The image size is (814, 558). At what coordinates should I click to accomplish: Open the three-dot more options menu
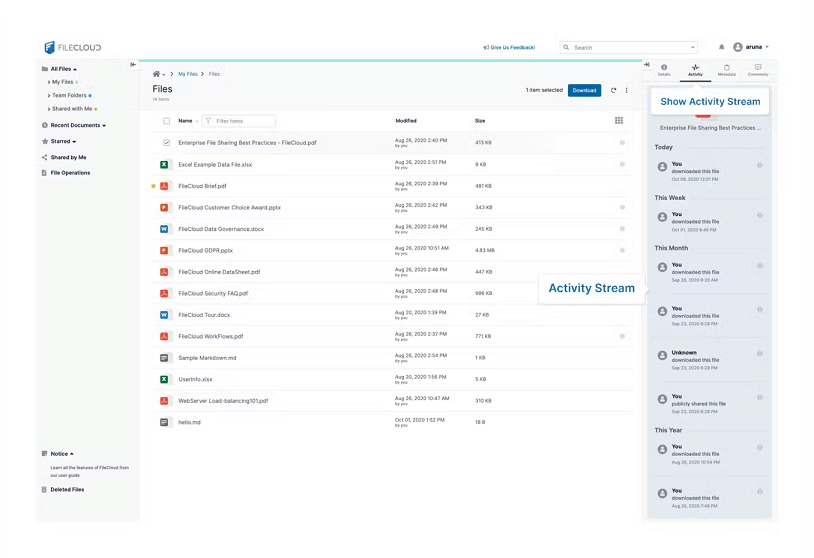pos(627,90)
